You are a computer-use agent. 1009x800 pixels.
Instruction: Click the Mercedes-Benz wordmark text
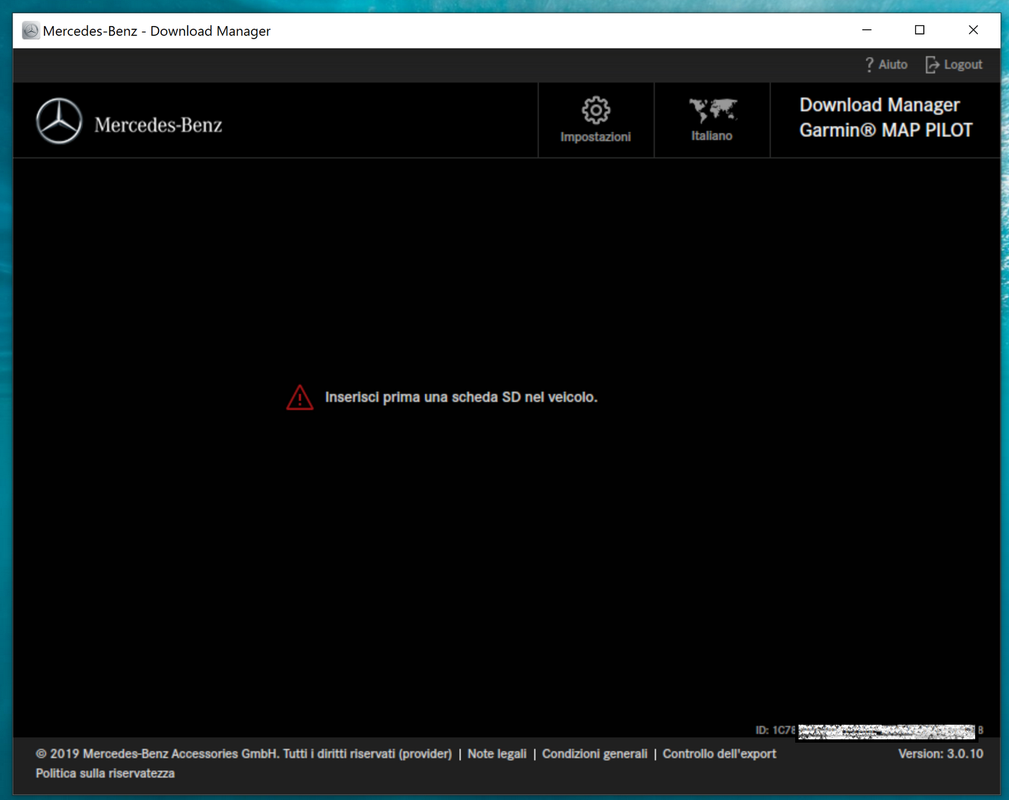pyautogui.click(x=158, y=125)
